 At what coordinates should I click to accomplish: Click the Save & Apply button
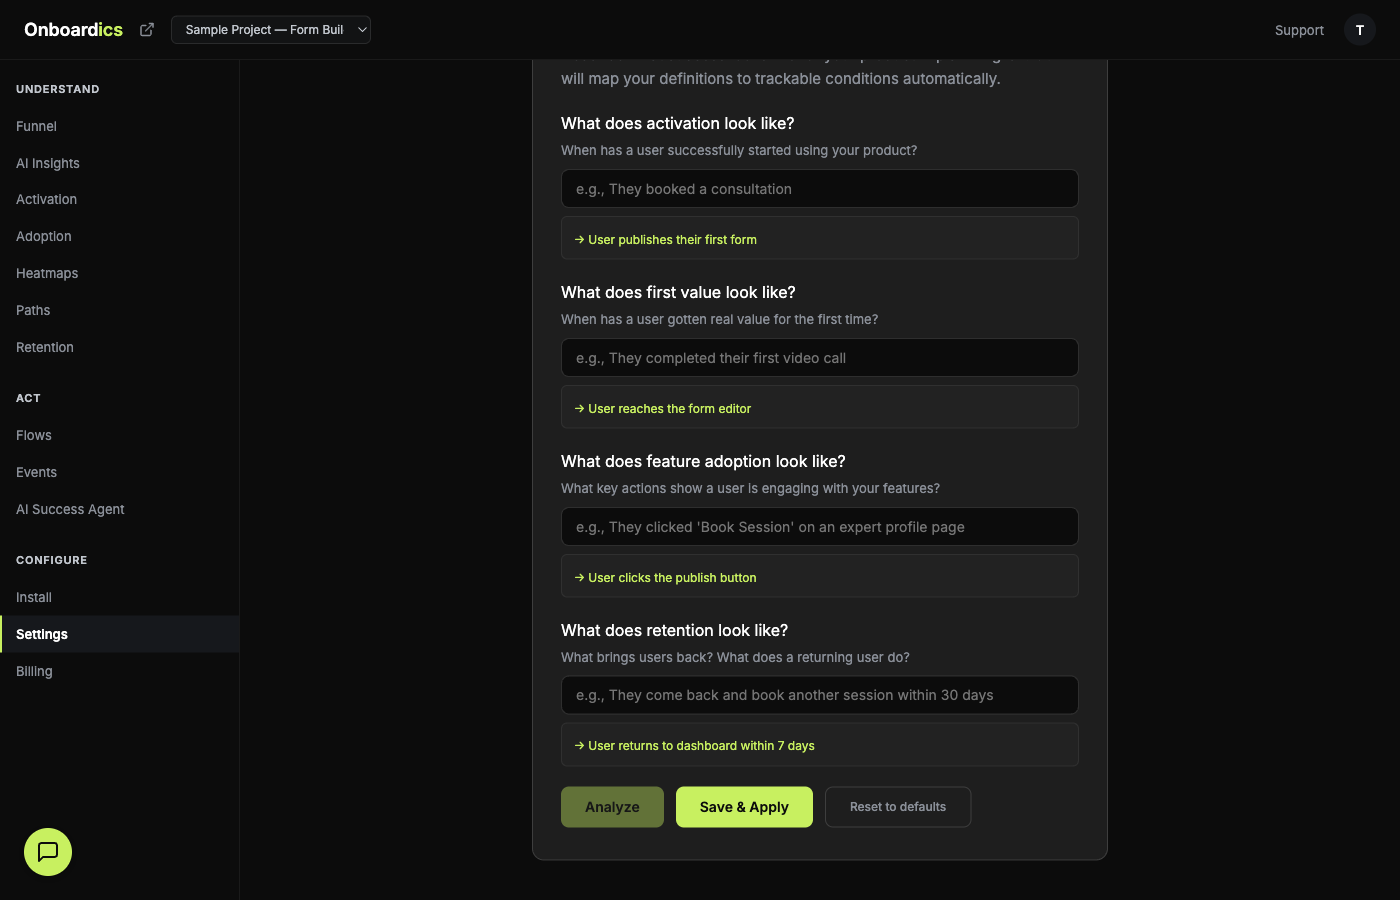point(744,806)
